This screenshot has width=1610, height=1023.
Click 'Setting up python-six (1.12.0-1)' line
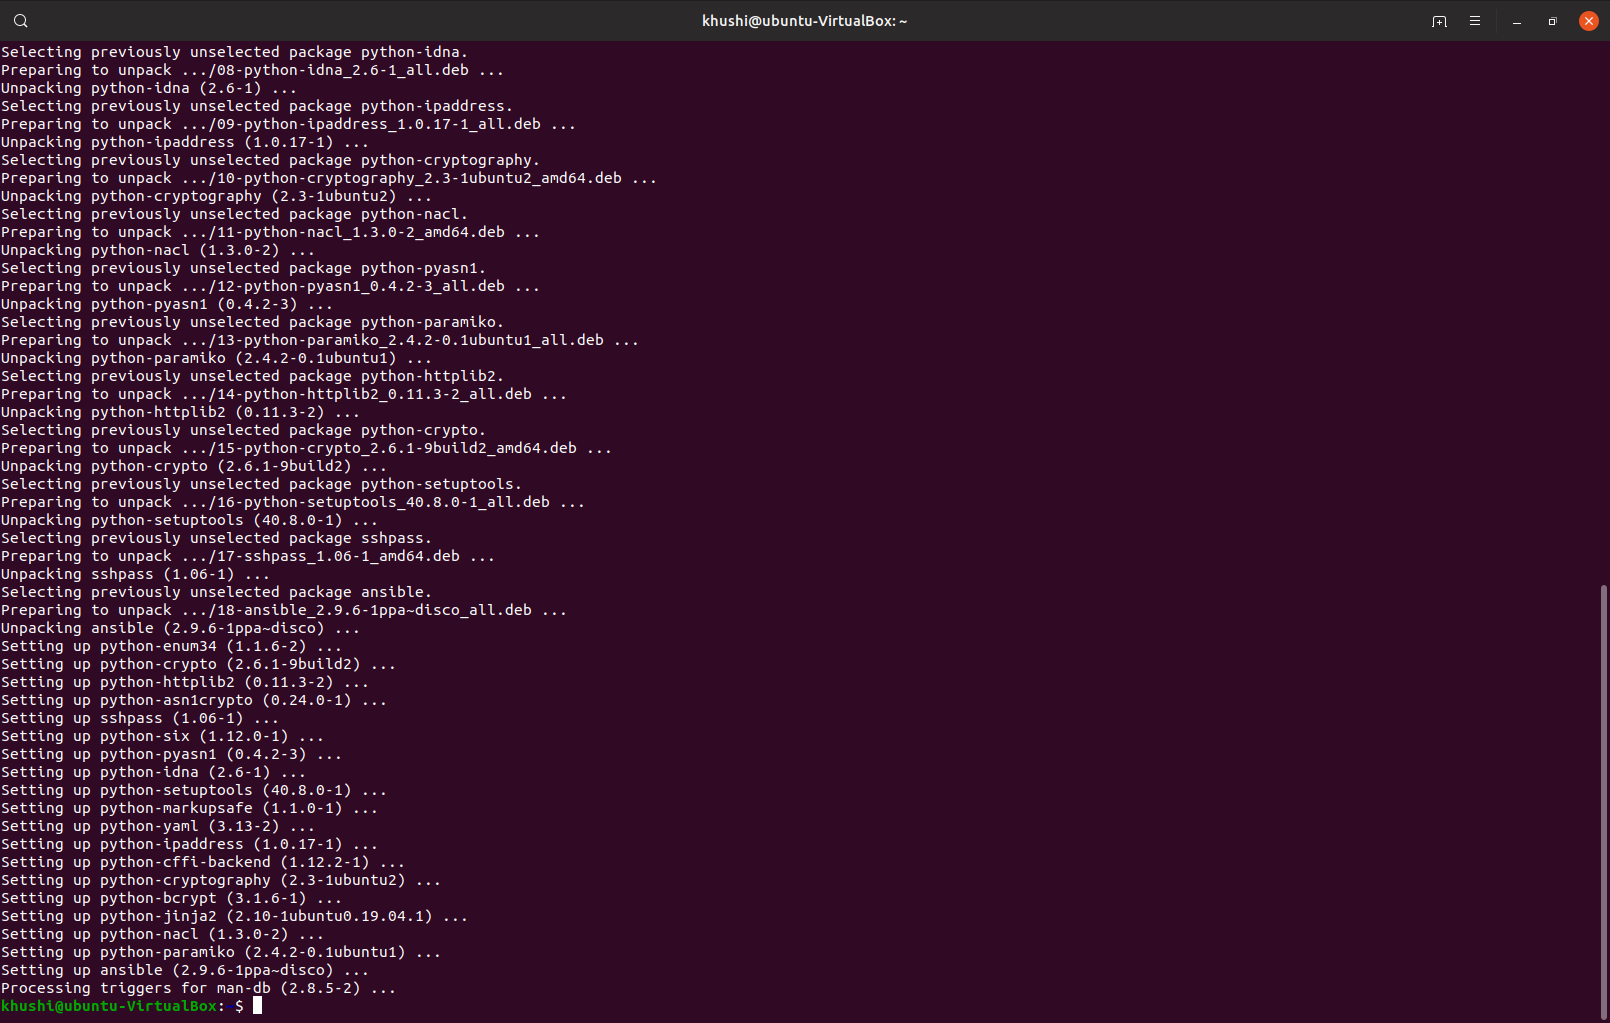(162, 736)
